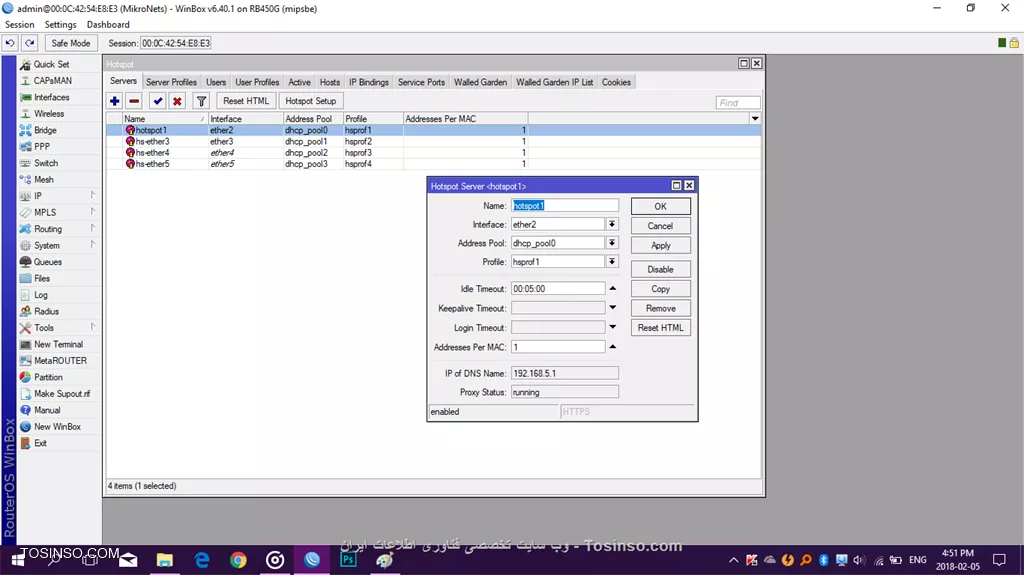Open the Dashboard menu
This screenshot has height=575, width=1024.
[x=108, y=25]
